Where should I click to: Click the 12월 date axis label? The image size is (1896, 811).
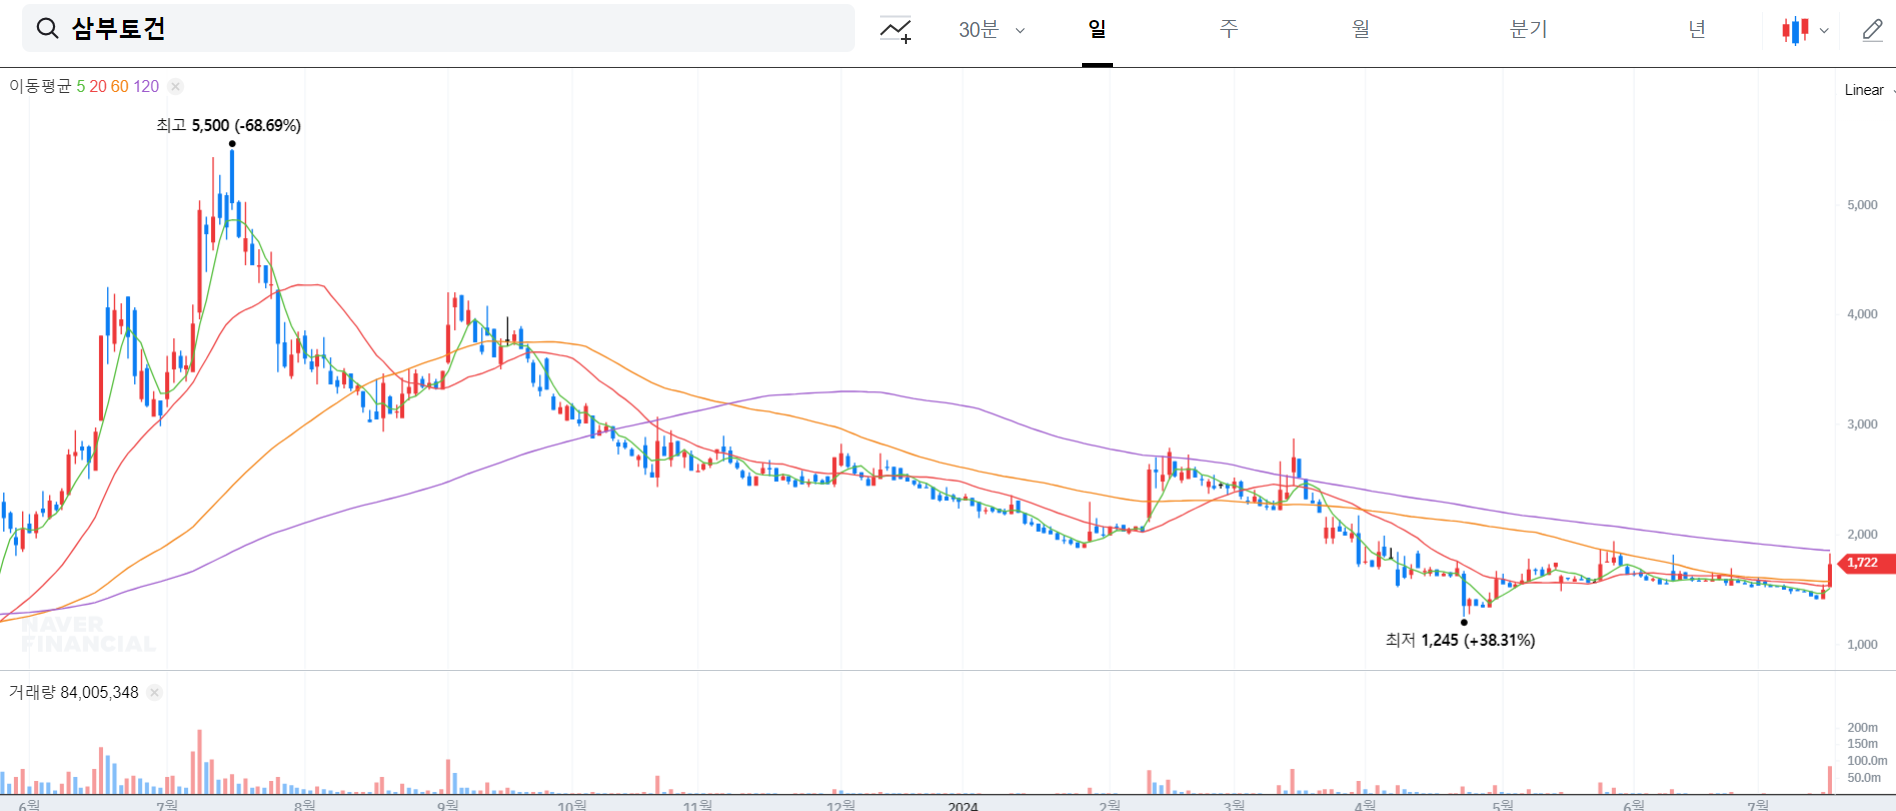(x=841, y=805)
